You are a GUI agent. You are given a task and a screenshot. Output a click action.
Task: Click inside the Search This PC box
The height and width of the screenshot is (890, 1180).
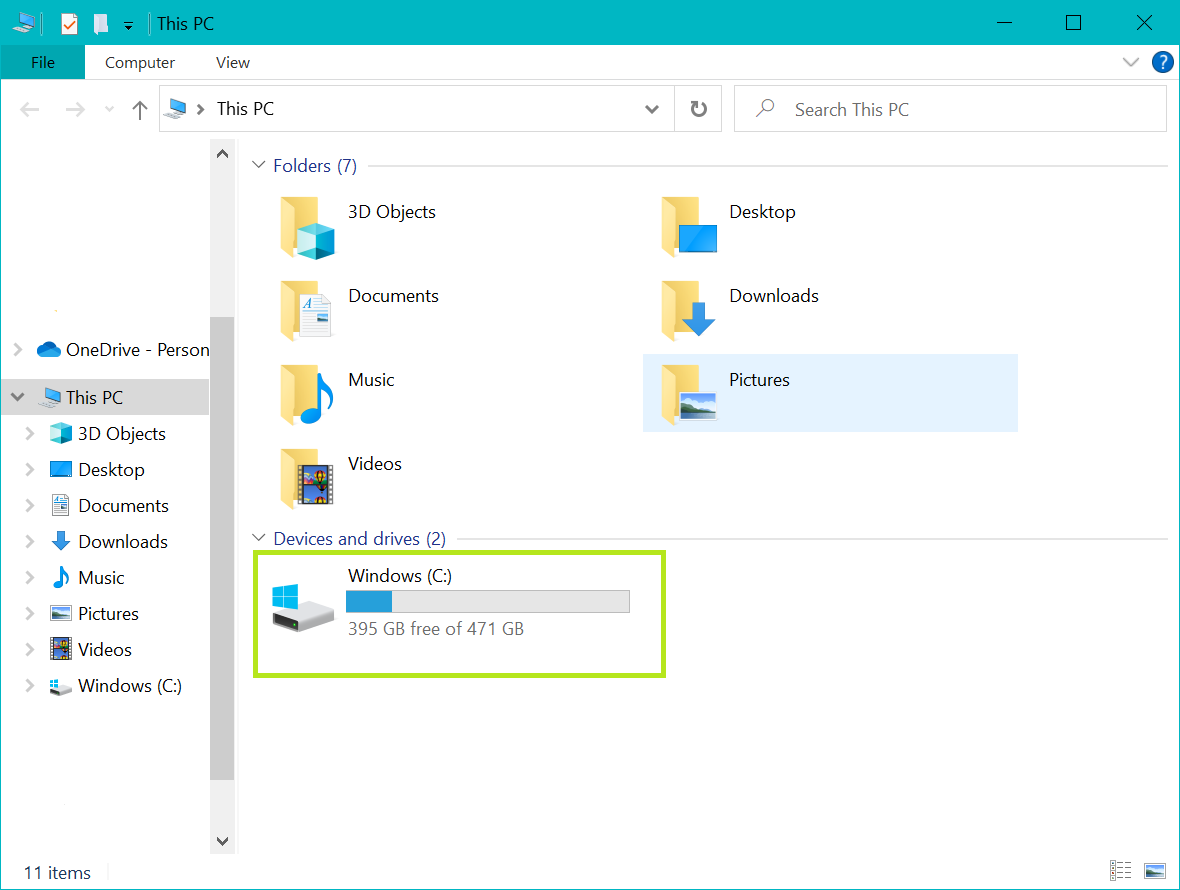coord(900,108)
